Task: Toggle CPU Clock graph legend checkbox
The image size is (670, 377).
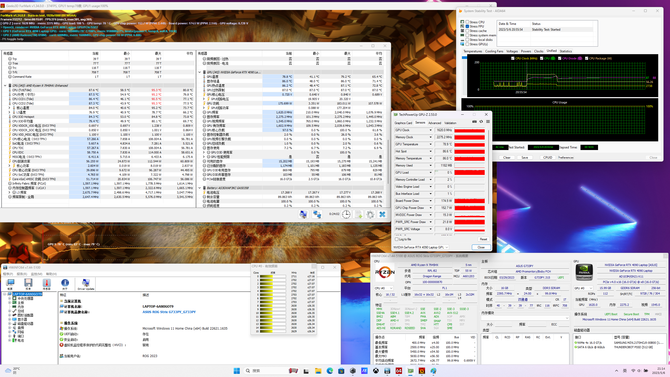Action: (513, 58)
